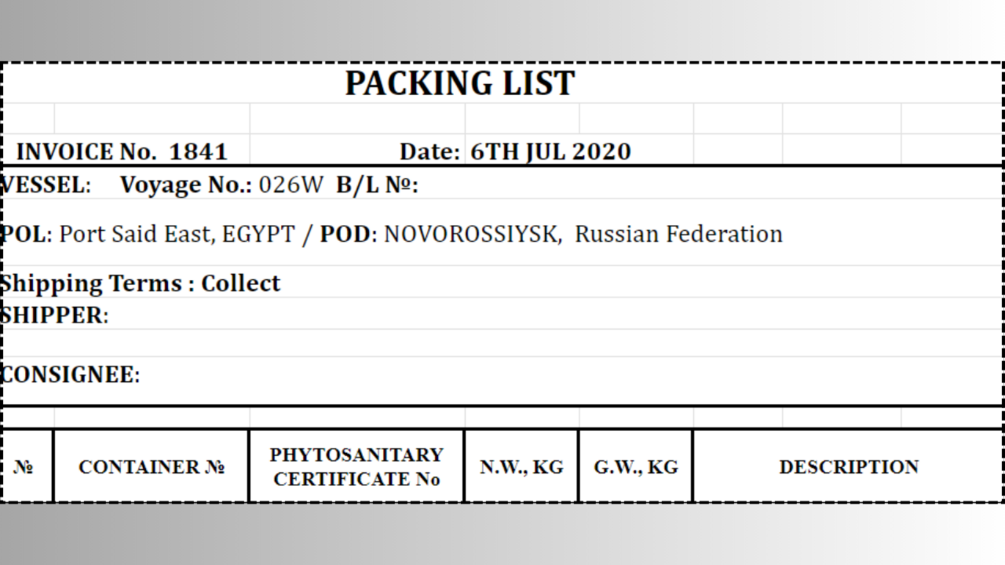
Task: Select the VESSEL and Voyage No. row
Action: [502, 183]
